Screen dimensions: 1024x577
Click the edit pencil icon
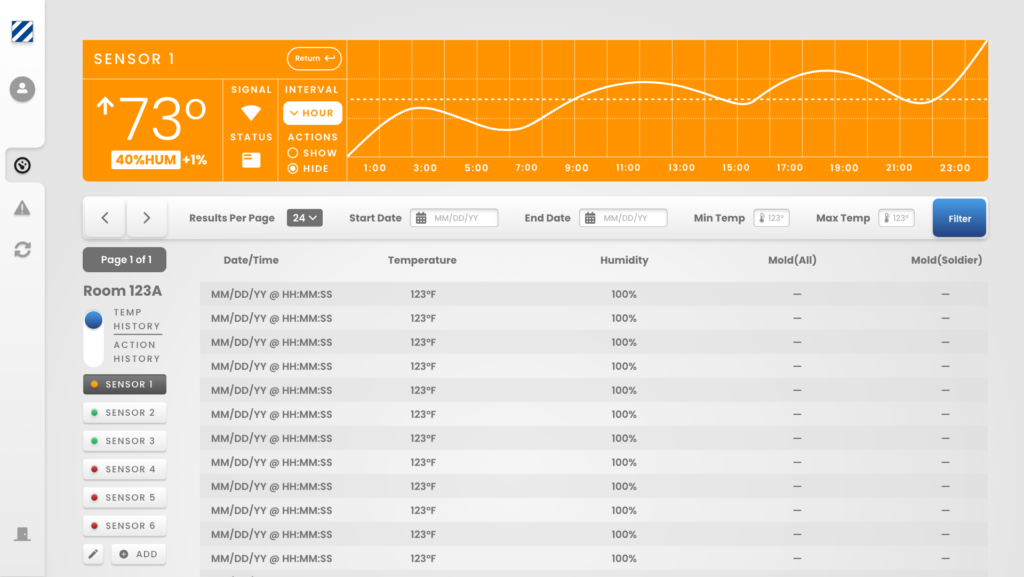(93, 554)
